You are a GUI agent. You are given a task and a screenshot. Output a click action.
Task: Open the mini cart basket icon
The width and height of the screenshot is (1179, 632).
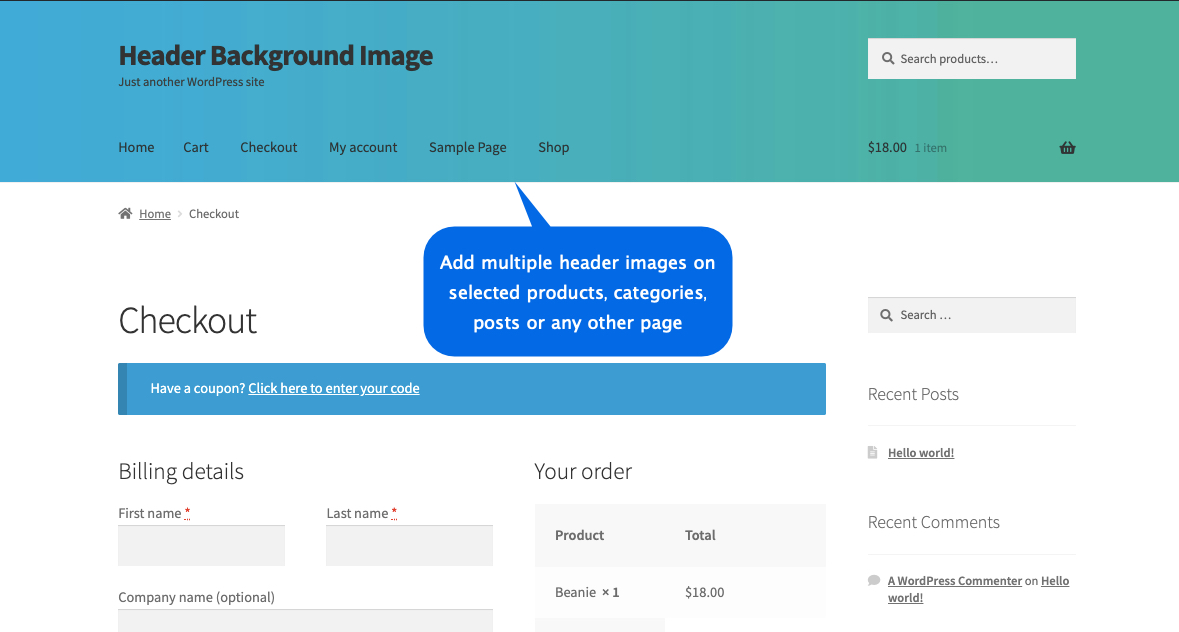pos(1067,147)
